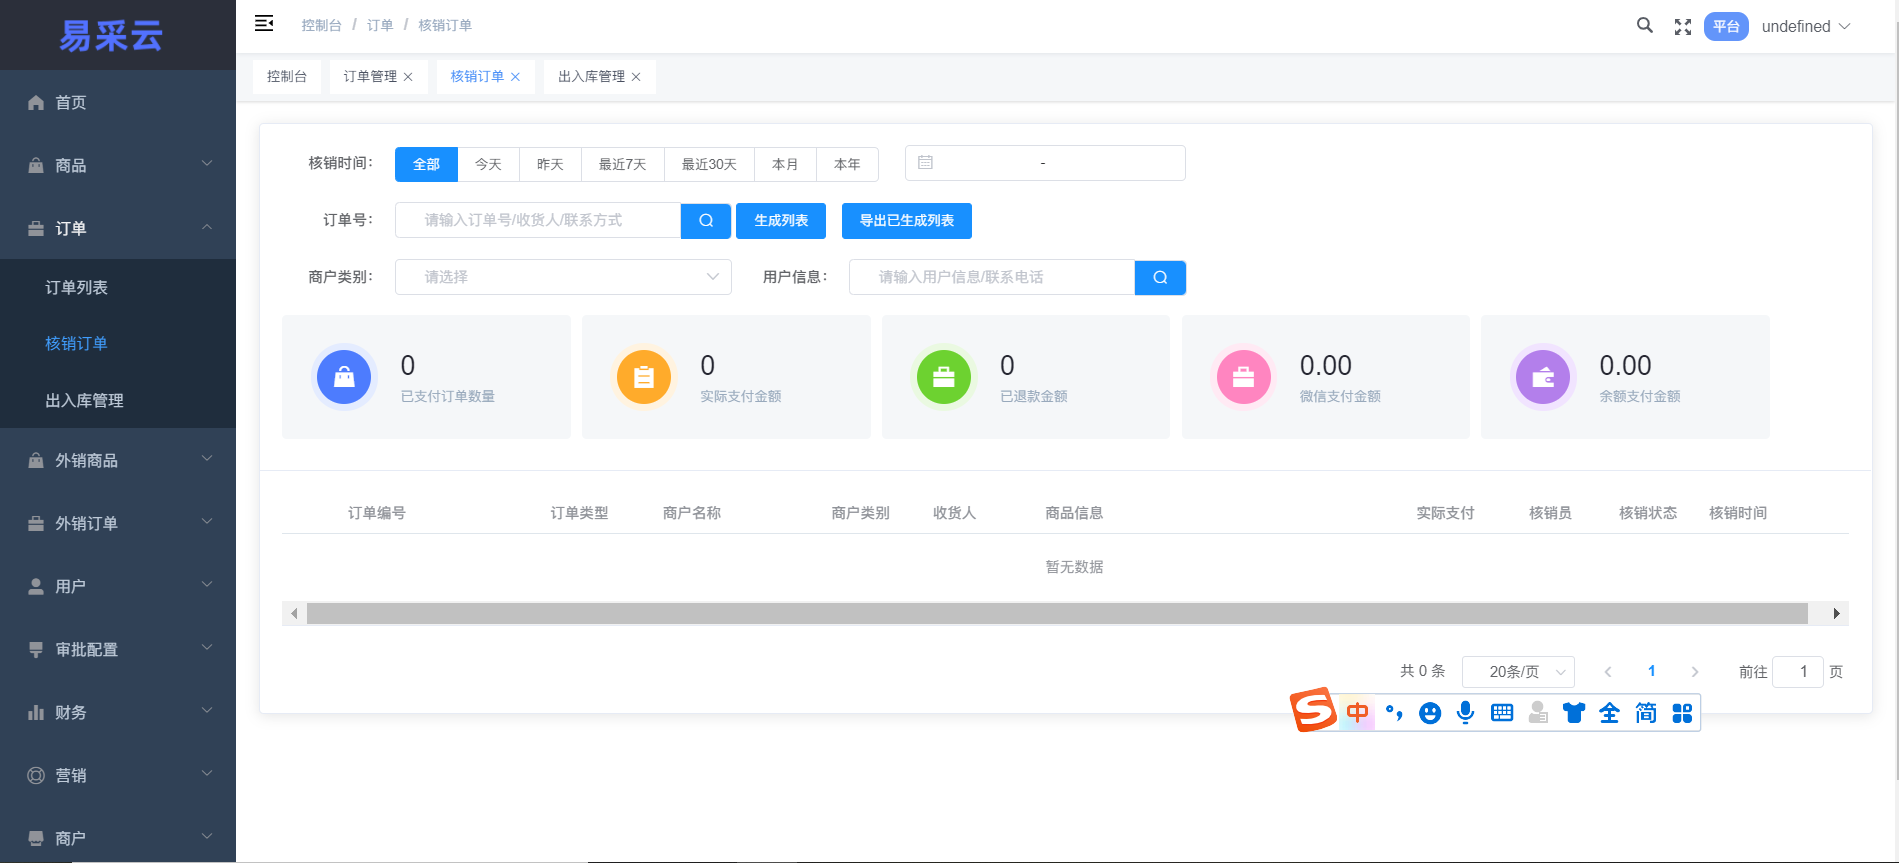1899x863 pixels.
Task: Toggle fullscreen mode icon
Action: point(1683,27)
